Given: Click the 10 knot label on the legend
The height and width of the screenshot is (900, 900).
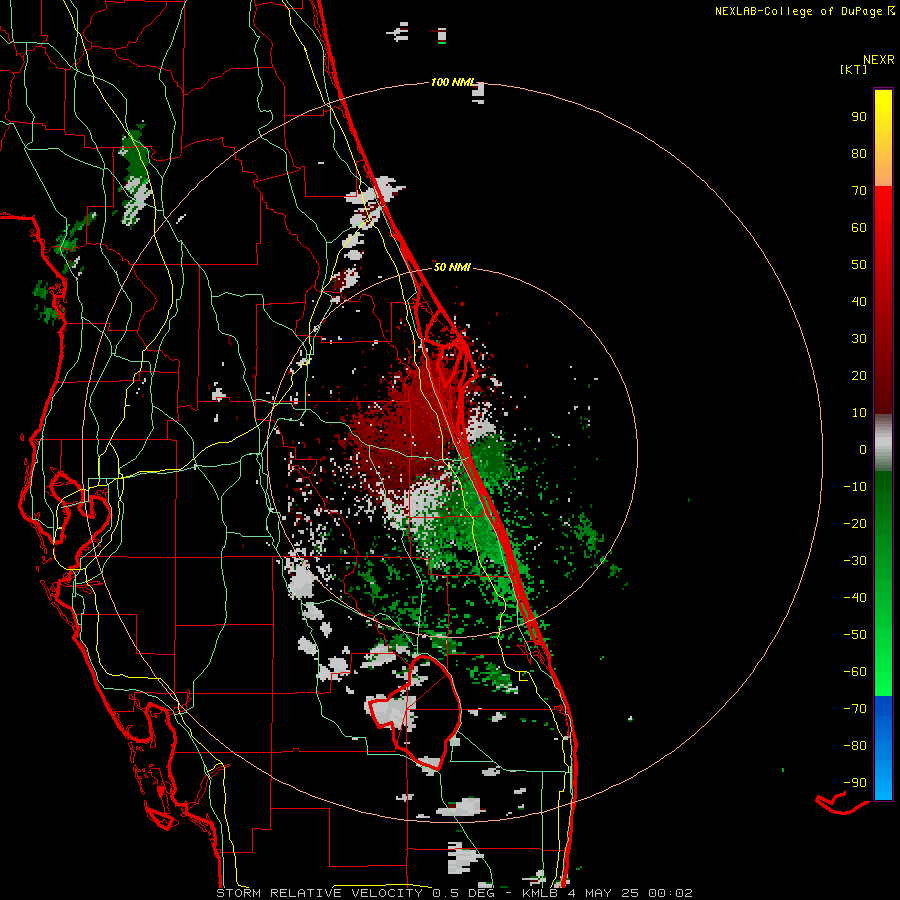Looking at the screenshot, I should point(859,413).
